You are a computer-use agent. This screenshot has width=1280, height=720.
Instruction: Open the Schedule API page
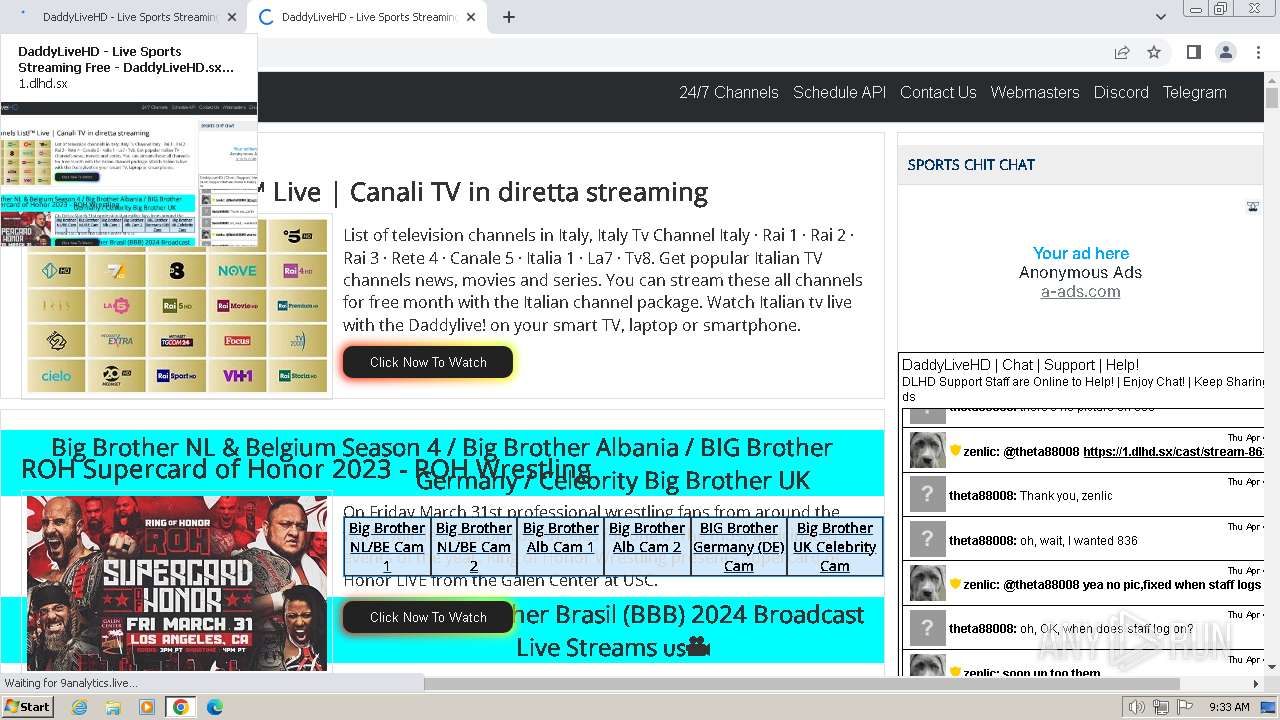tap(839, 92)
